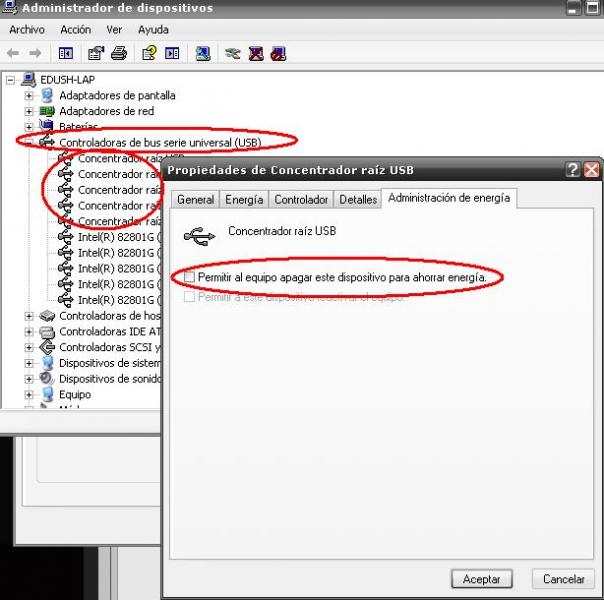This screenshot has height=600, width=604.
Task: Expand Controladoras SCSI node
Action: pyautogui.click(x=29, y=347)
